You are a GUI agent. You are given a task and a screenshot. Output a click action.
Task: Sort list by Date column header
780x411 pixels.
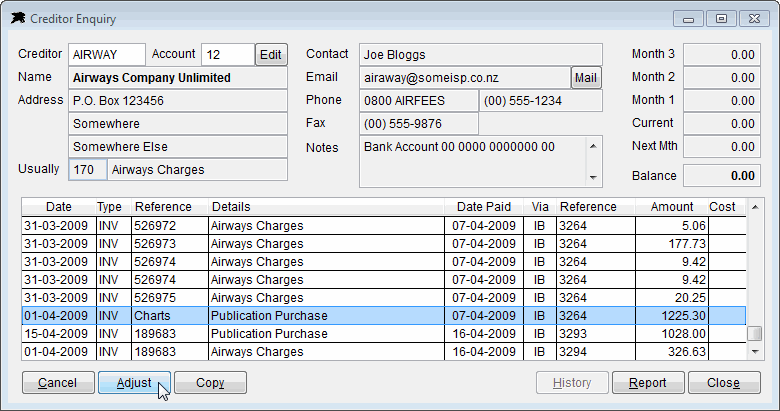point(59,207)
